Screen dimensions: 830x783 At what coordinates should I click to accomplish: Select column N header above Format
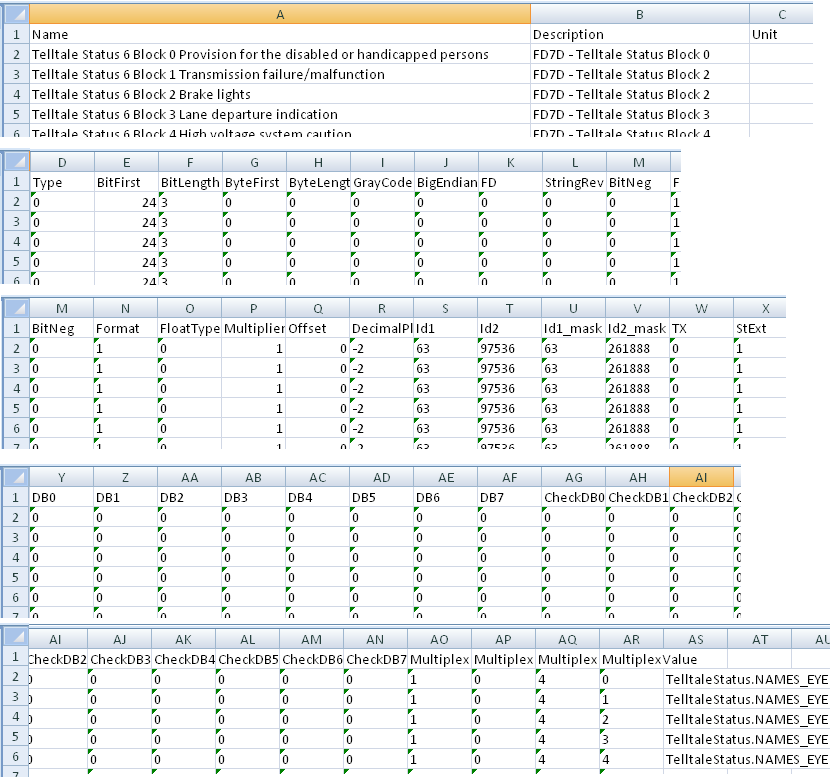click(125, 308)
